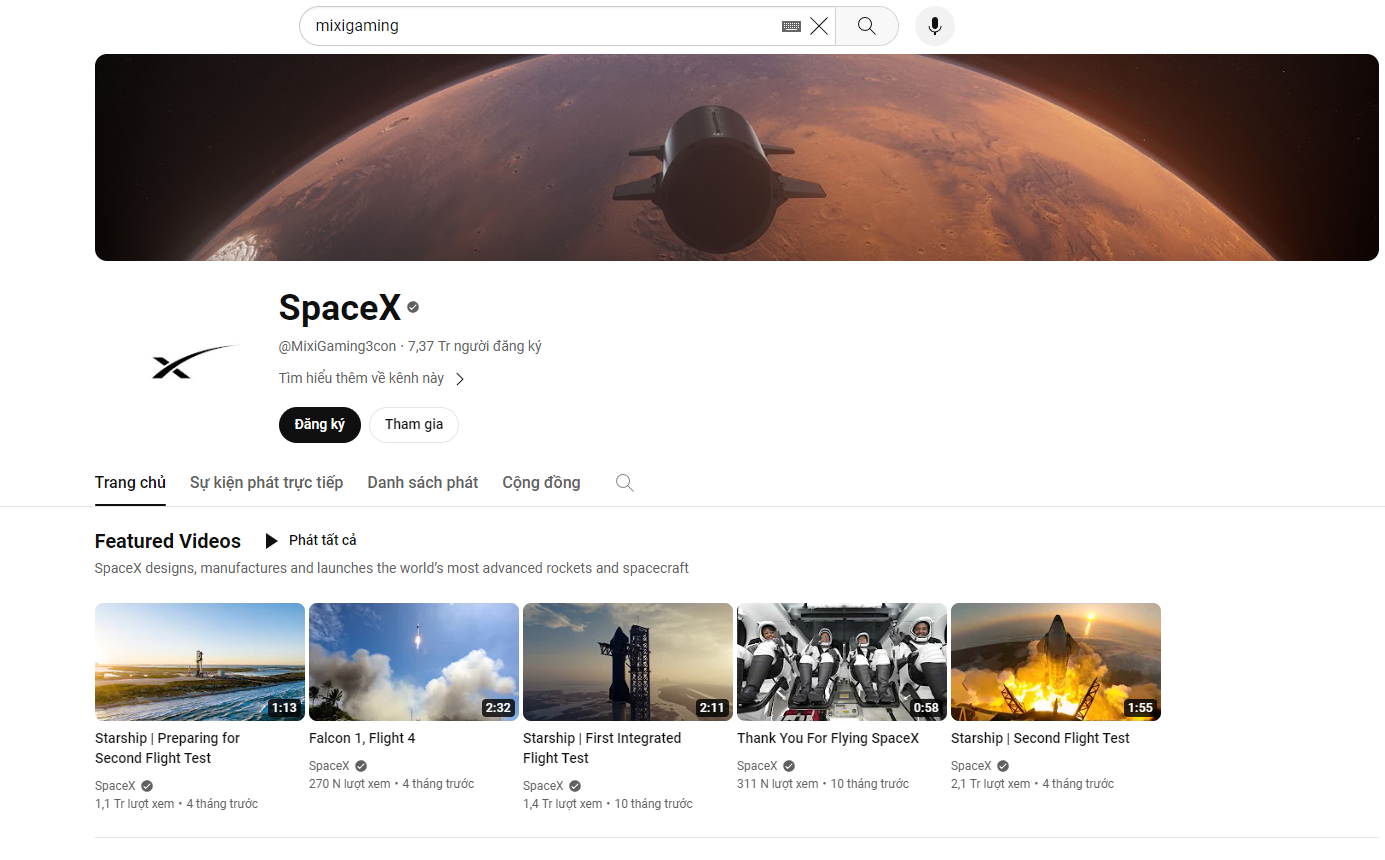This screenshot has height=860, width=1385.
Task: Expand Tìm hiểu thêm về kênh này
Action: click(363, 377)
